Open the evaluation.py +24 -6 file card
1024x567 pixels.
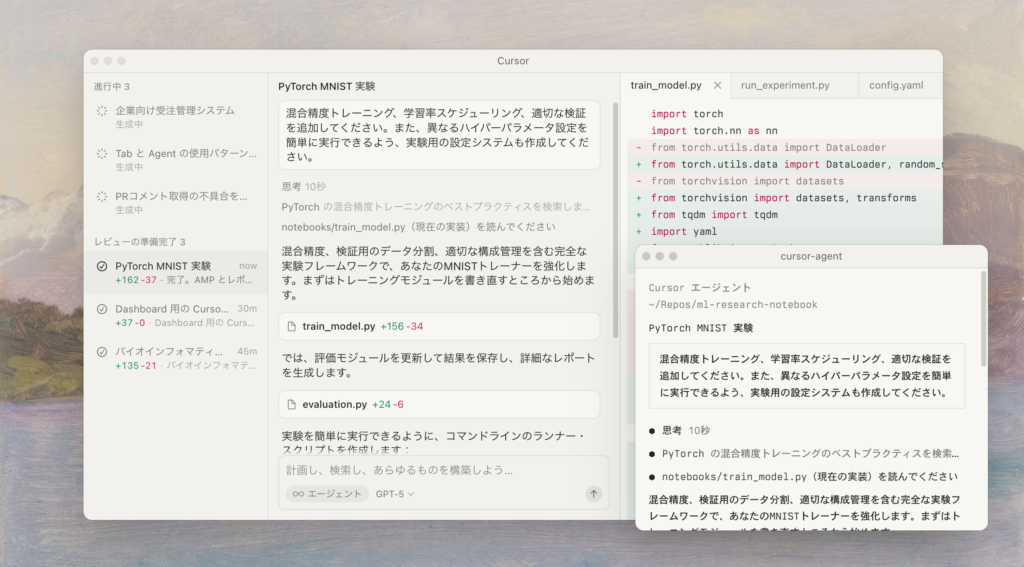[439, 404]
